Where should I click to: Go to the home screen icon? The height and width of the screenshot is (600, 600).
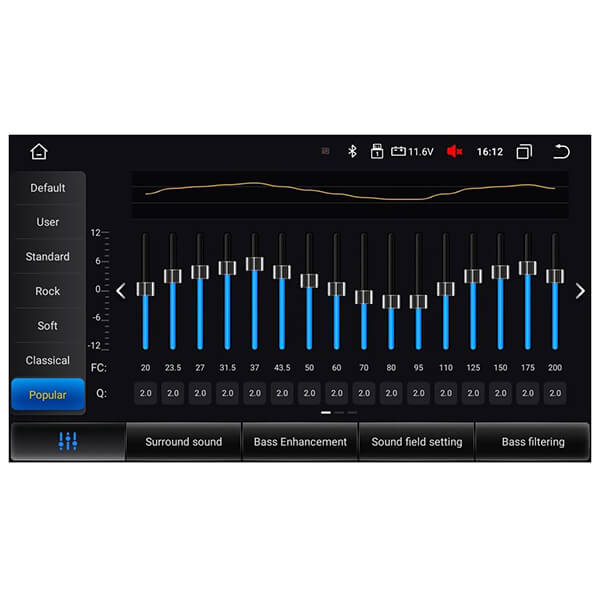[39, 152]
